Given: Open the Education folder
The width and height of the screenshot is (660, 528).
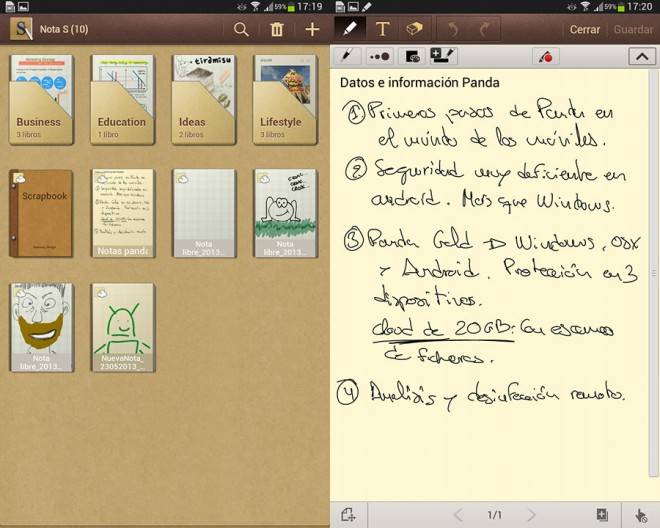Looking at the screenshot, I should click(x=122, y=100).
